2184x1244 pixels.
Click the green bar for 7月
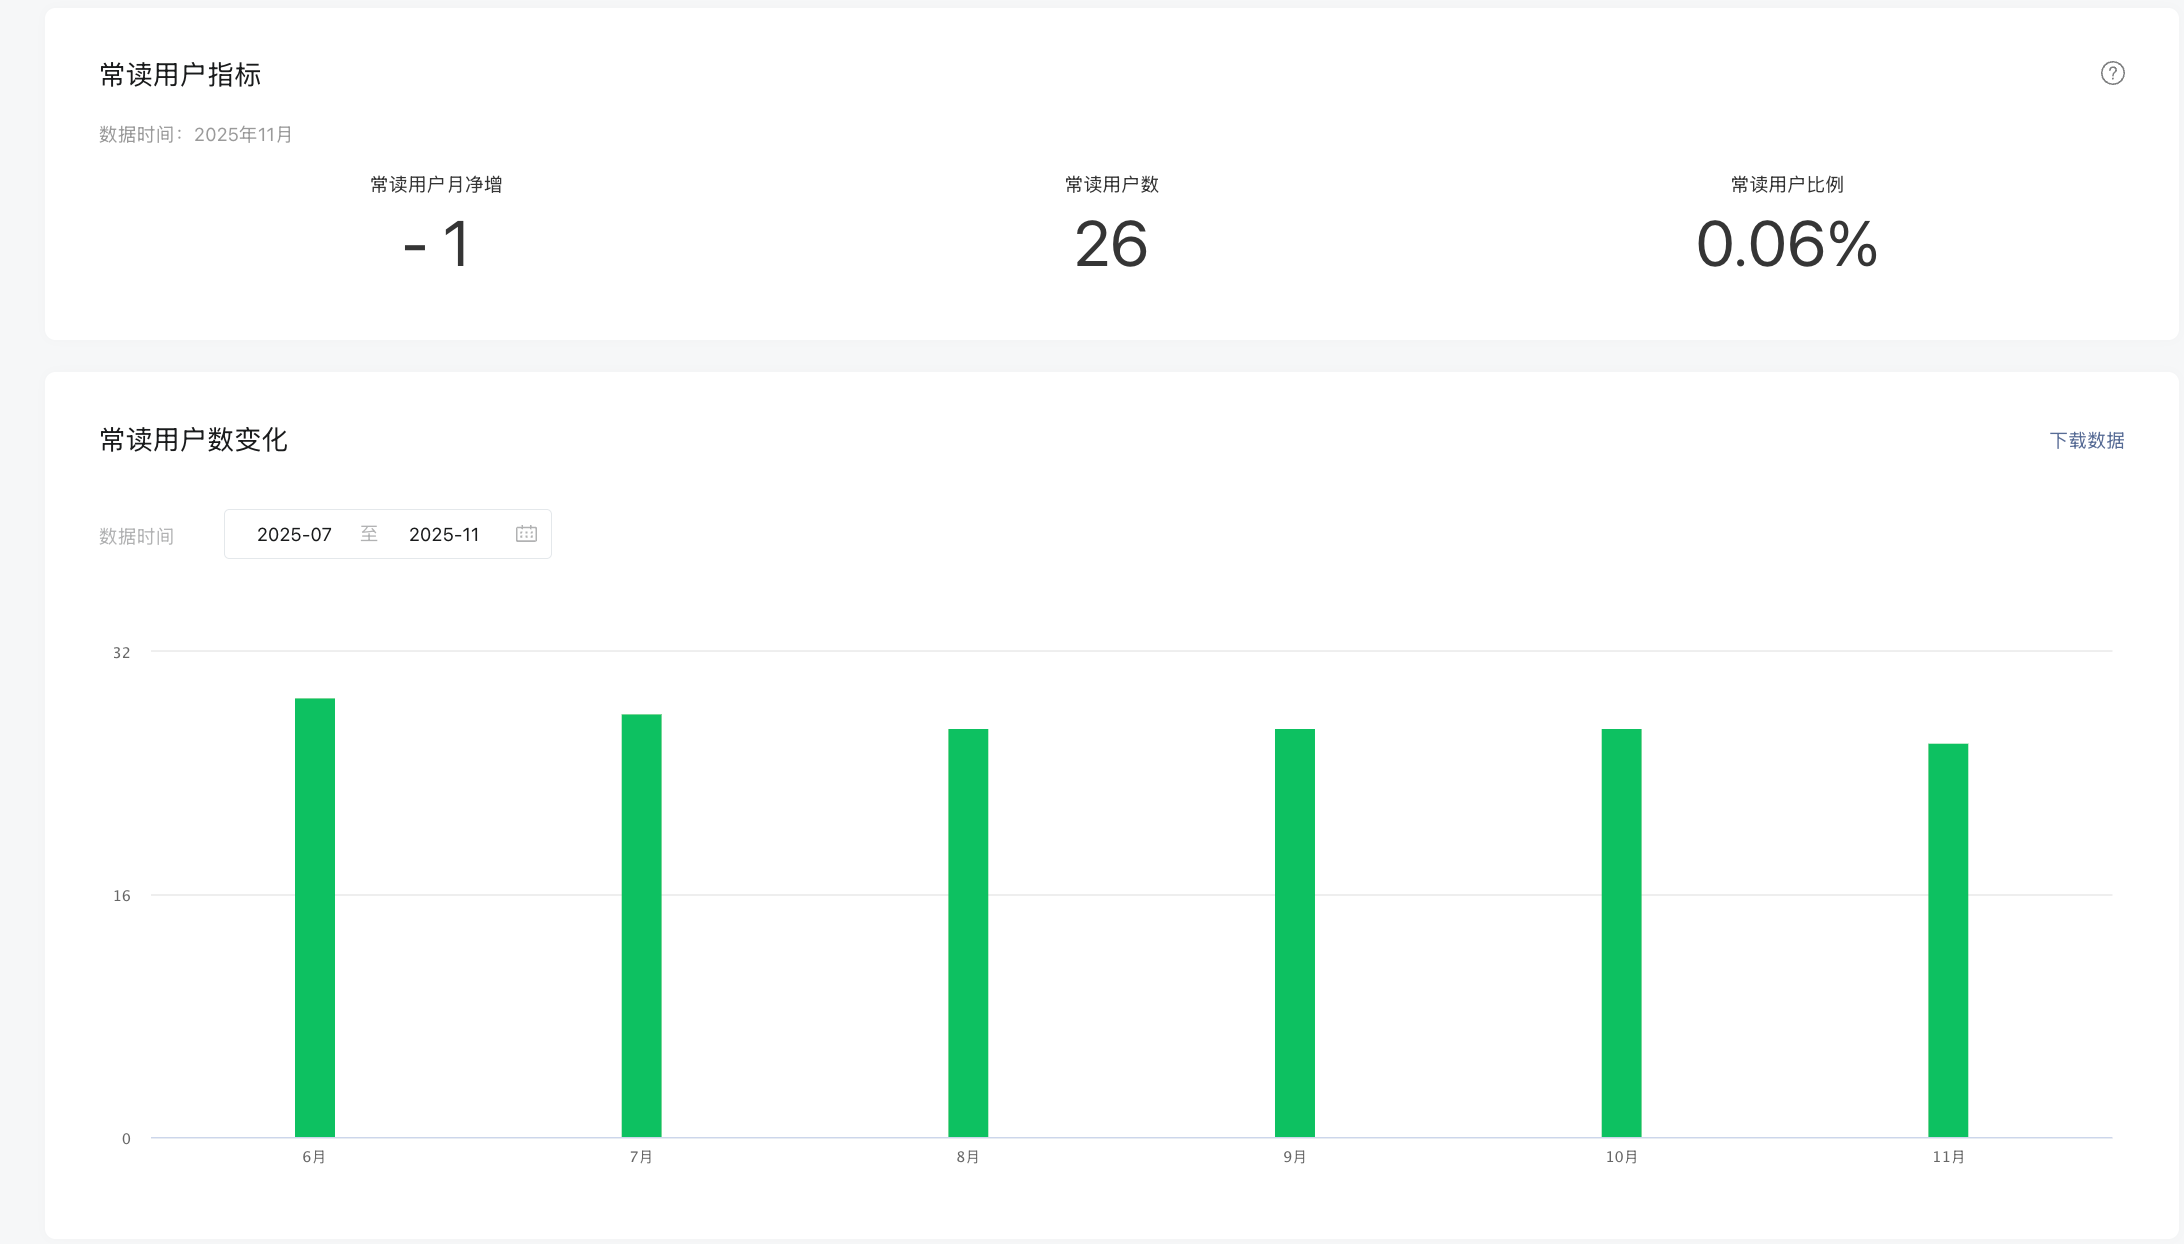coord(641,925)
